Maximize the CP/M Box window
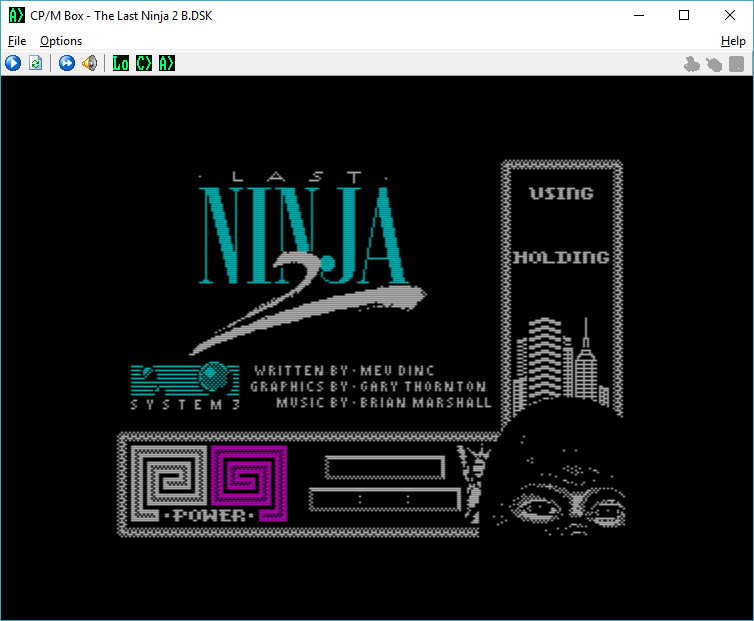754x621 pixels. coord(684,15)
